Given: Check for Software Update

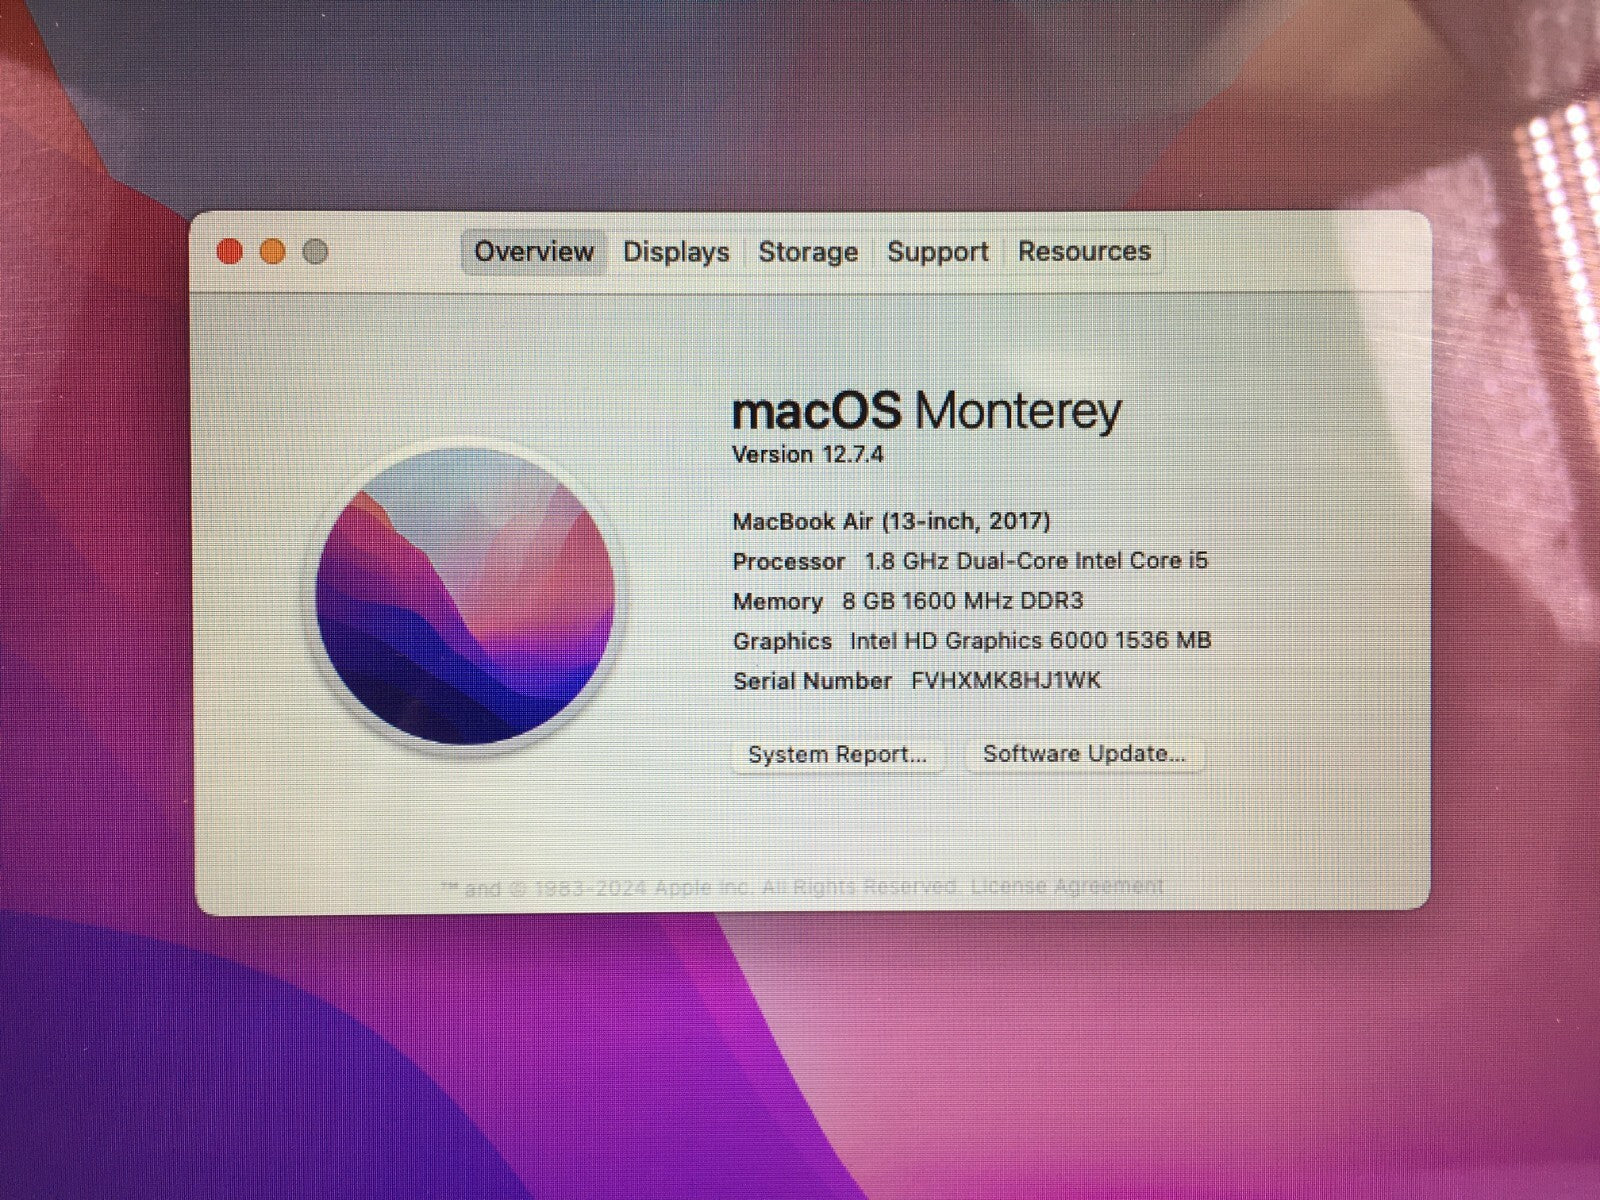Looking at the screenshot, I should [1084, 754].
